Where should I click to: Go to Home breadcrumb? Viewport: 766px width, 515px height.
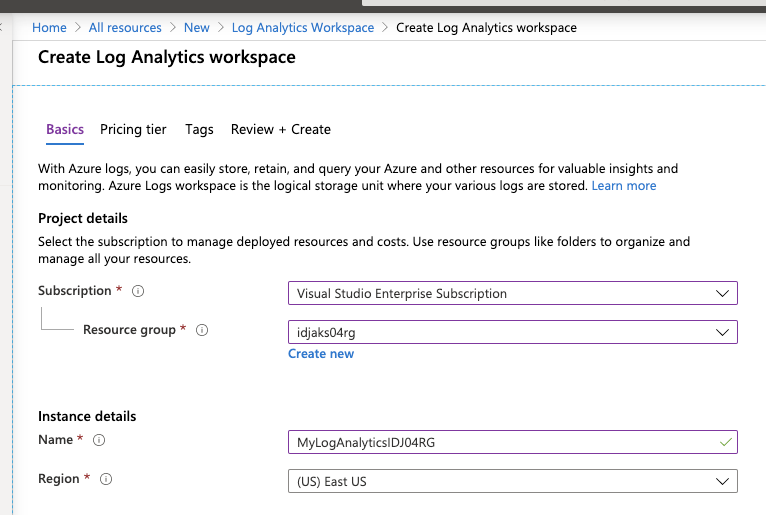49,28
